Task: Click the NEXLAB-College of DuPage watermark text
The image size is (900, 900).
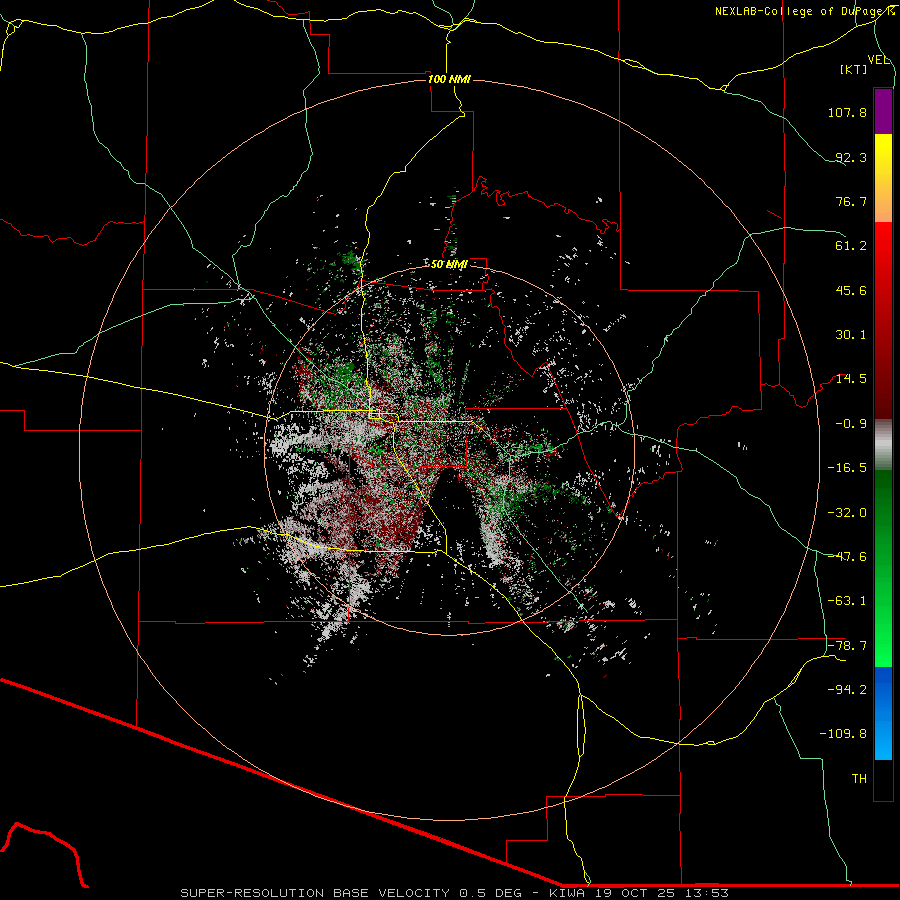Action: click(x=805, y=11)
